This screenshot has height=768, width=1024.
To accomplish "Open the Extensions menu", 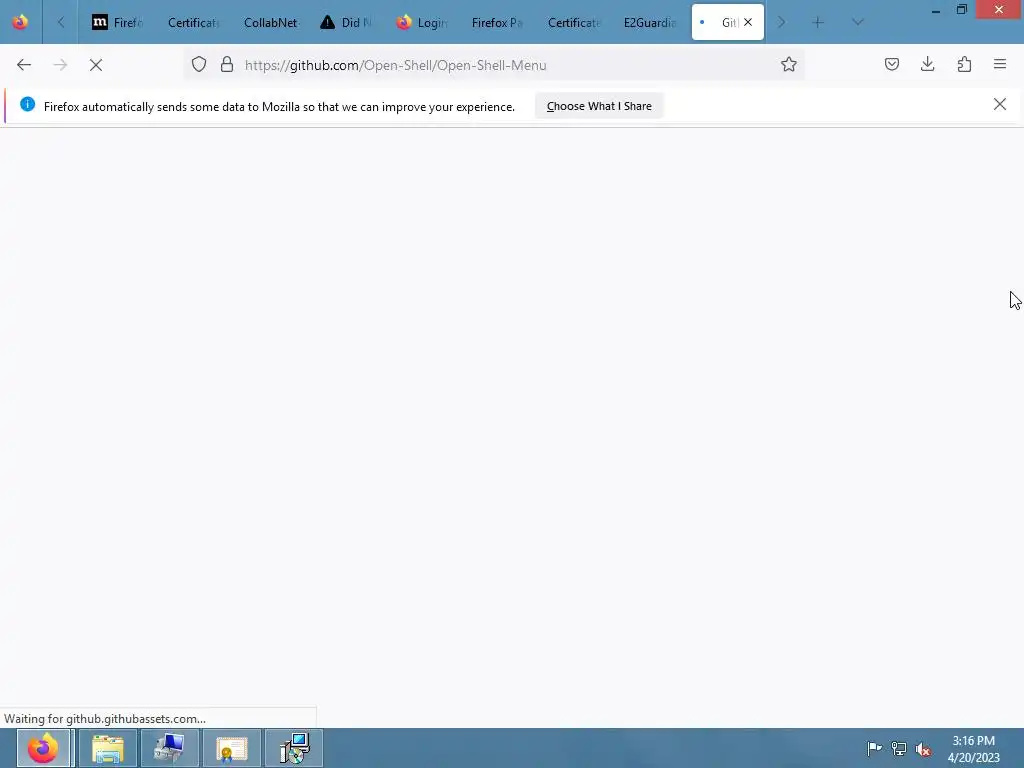I will 964,65.
